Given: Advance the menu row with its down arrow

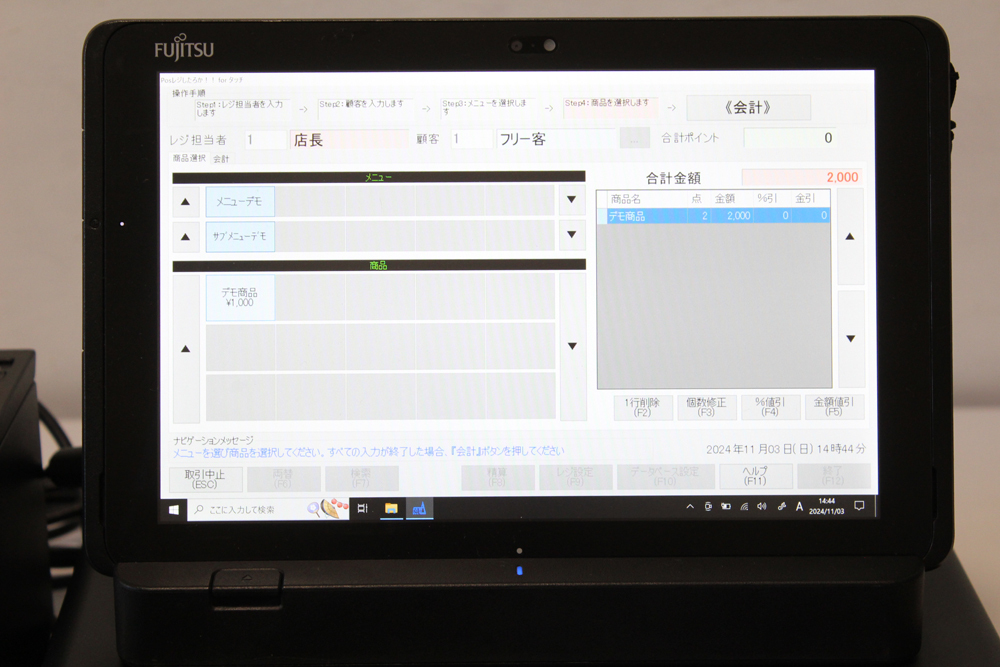Looking at the screenshot, I should coord(571,200).
